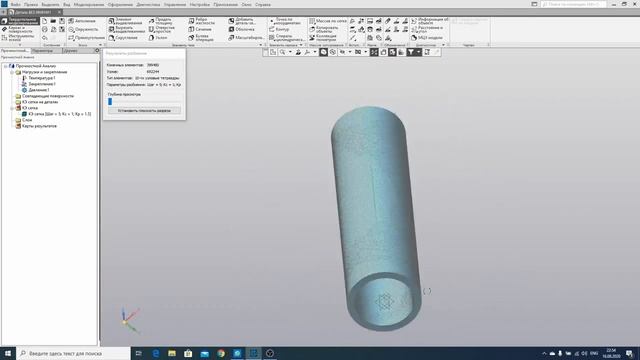Select Точка по координатам tool
640x360 pixels.
285,21
